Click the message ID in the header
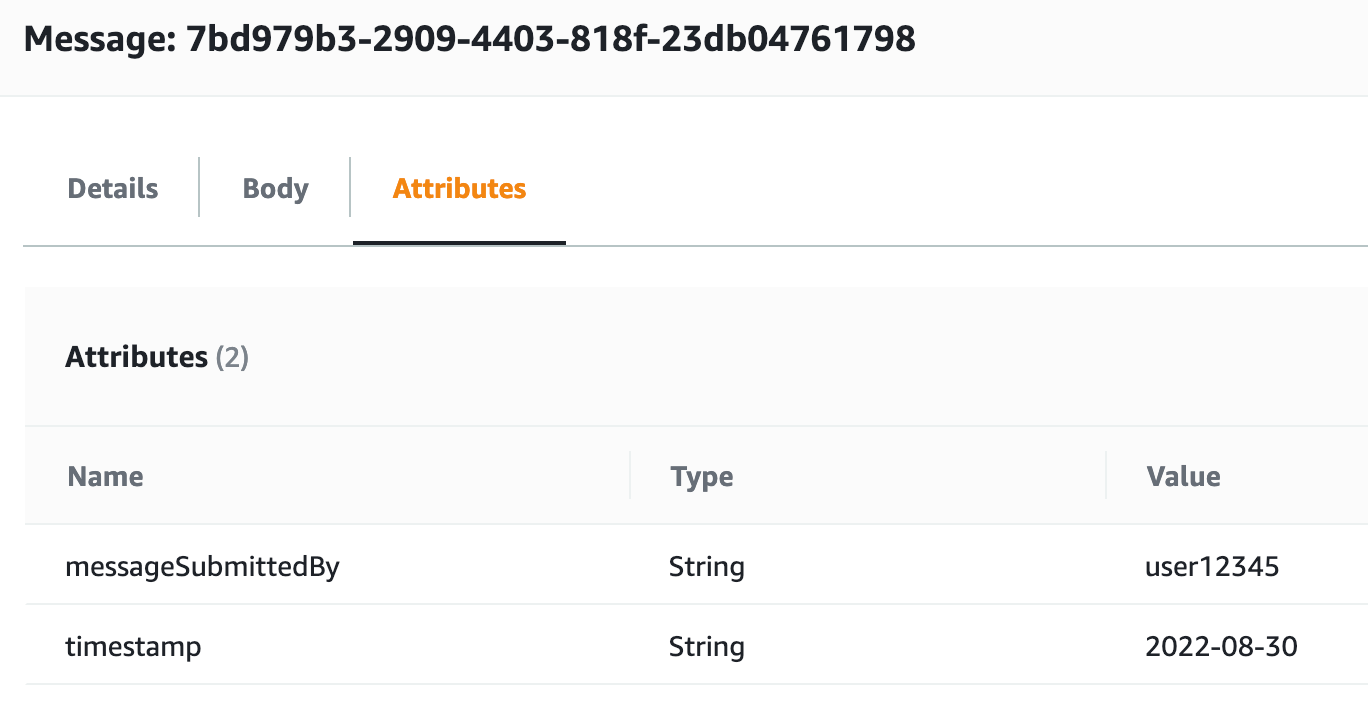This screenshot has width=1368, height=710. (550, 40)
